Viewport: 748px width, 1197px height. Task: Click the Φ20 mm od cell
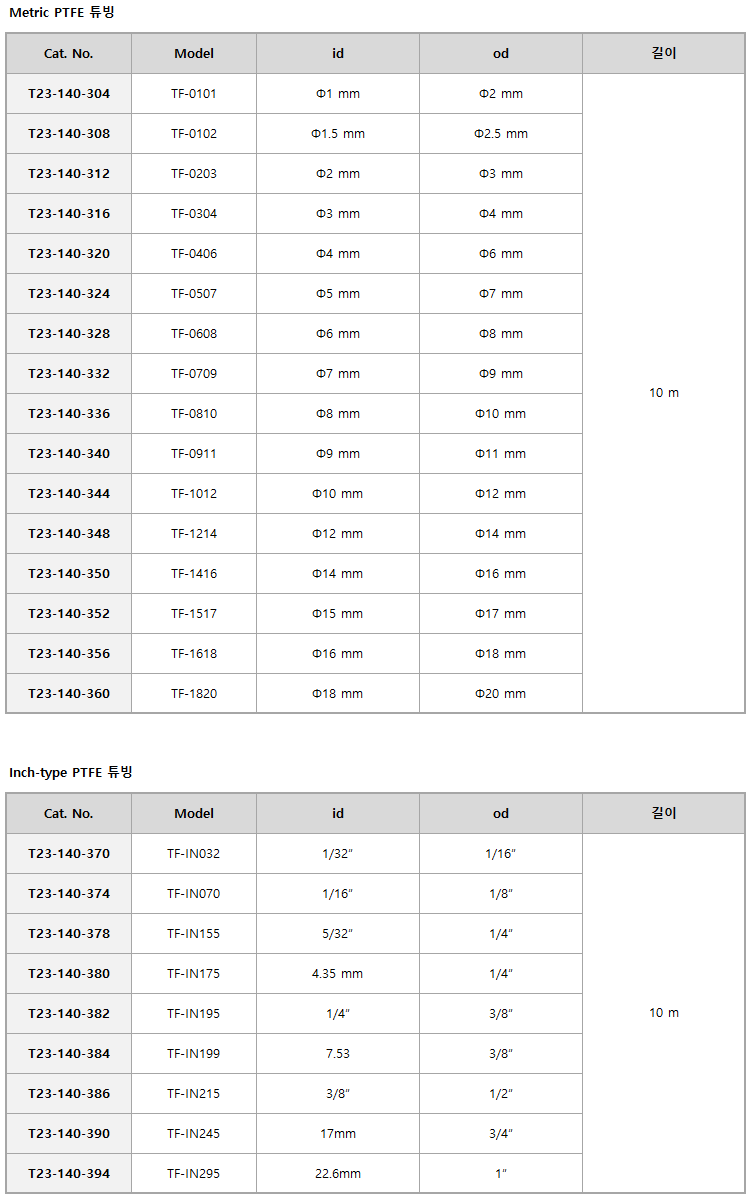click(501, 694)
